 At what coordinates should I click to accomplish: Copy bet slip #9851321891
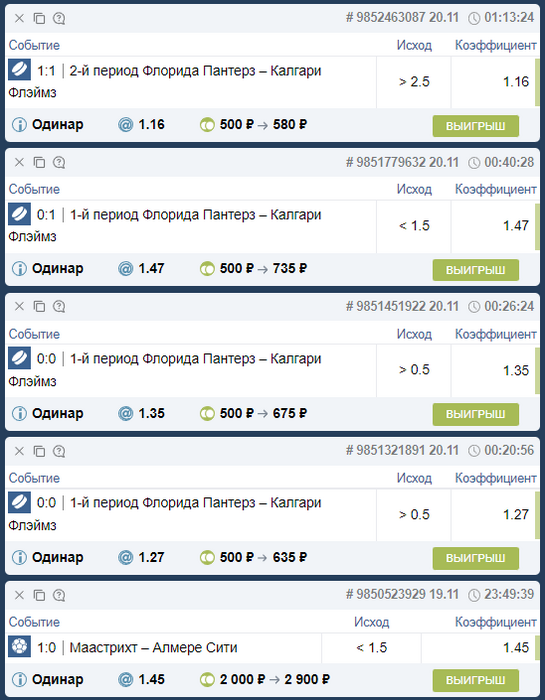[x=39, y=451]
